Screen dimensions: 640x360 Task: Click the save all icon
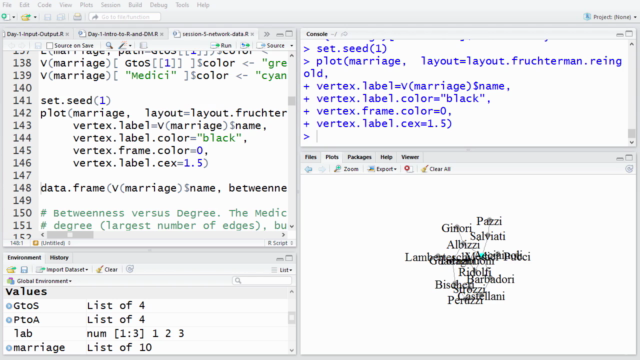[61, 17]
